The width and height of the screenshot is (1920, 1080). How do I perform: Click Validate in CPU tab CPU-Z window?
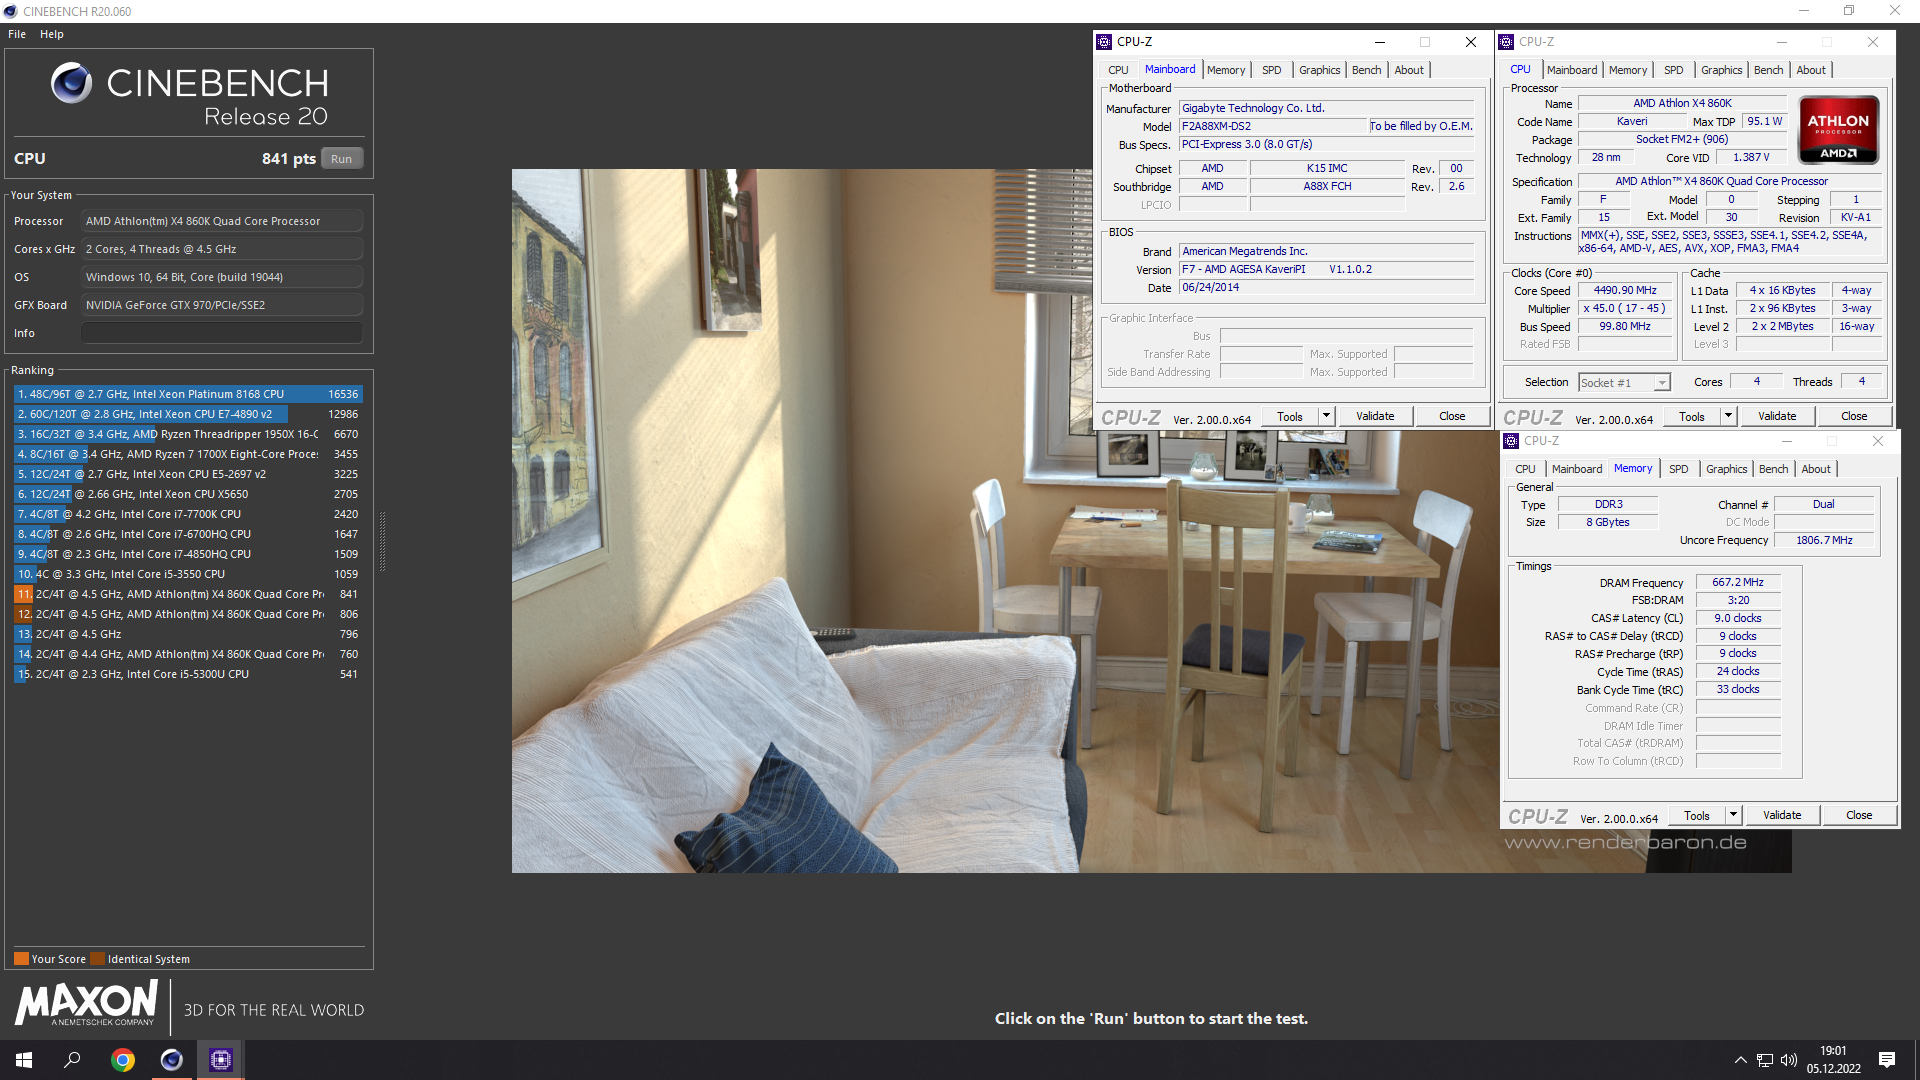[1777, 417]
